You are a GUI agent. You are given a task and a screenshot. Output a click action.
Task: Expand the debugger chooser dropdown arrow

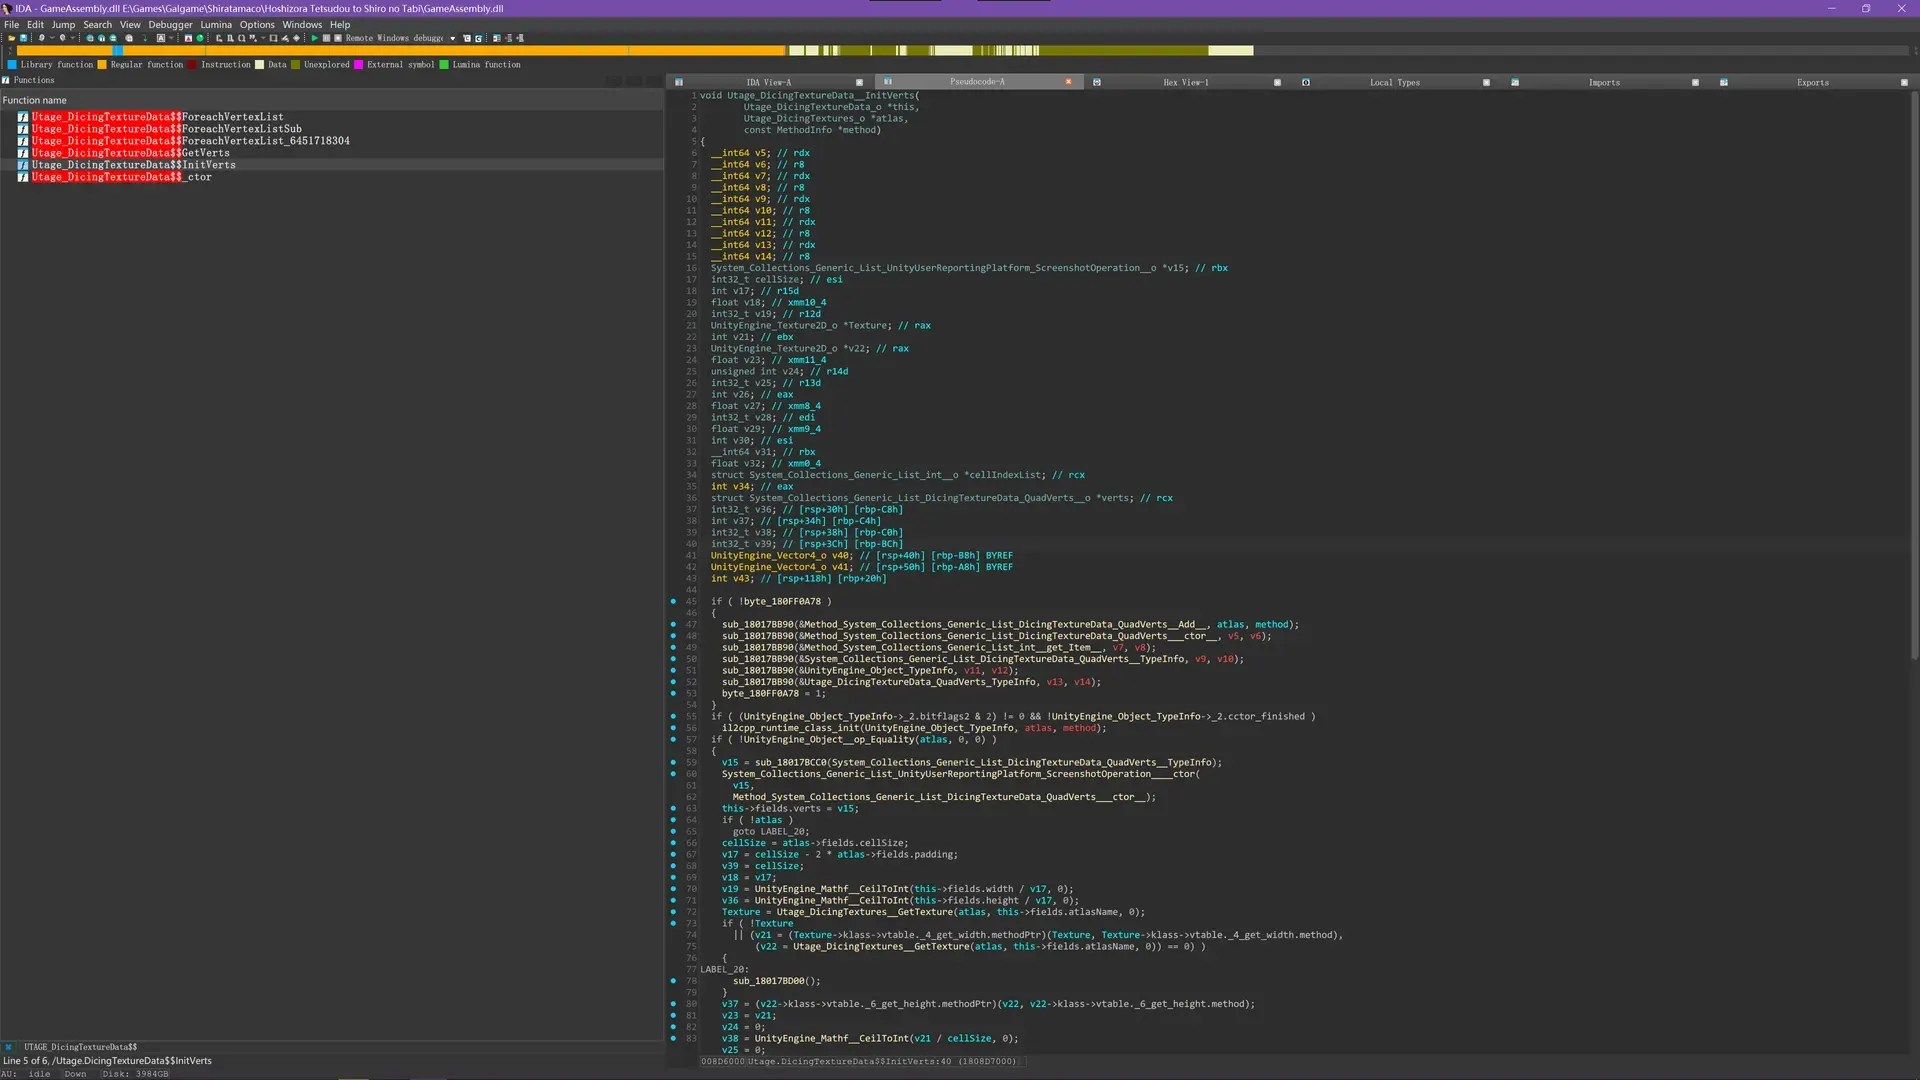coord(453,38)
